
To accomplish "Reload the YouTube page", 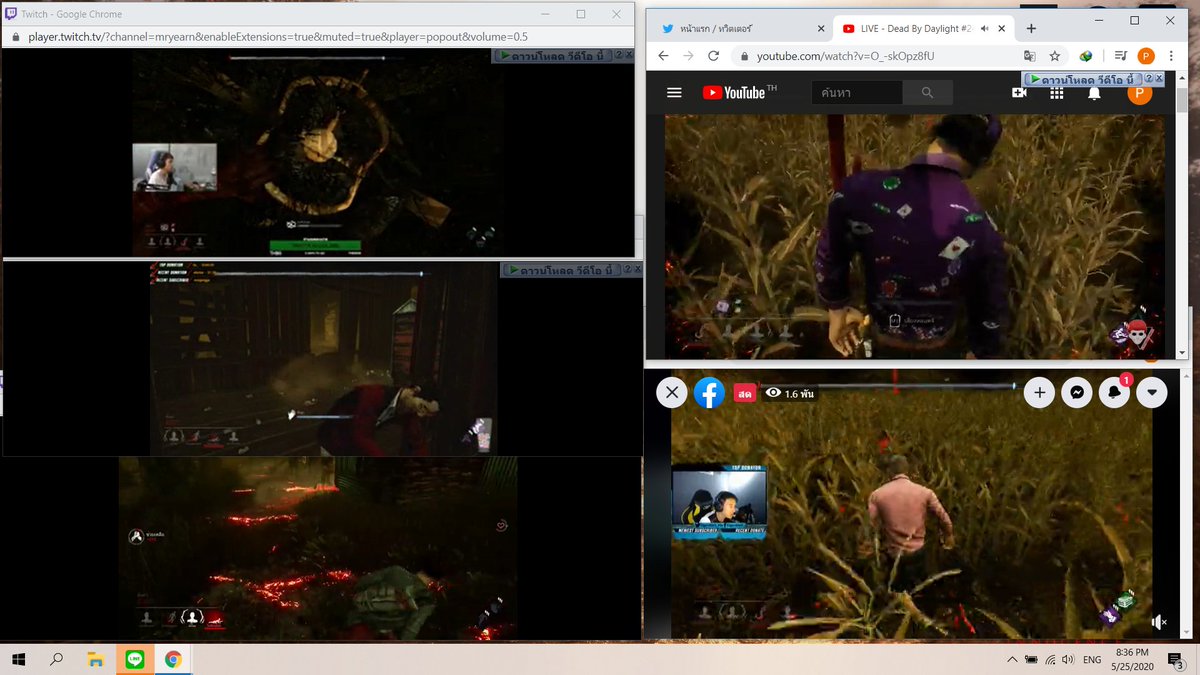I will [714, 56].
